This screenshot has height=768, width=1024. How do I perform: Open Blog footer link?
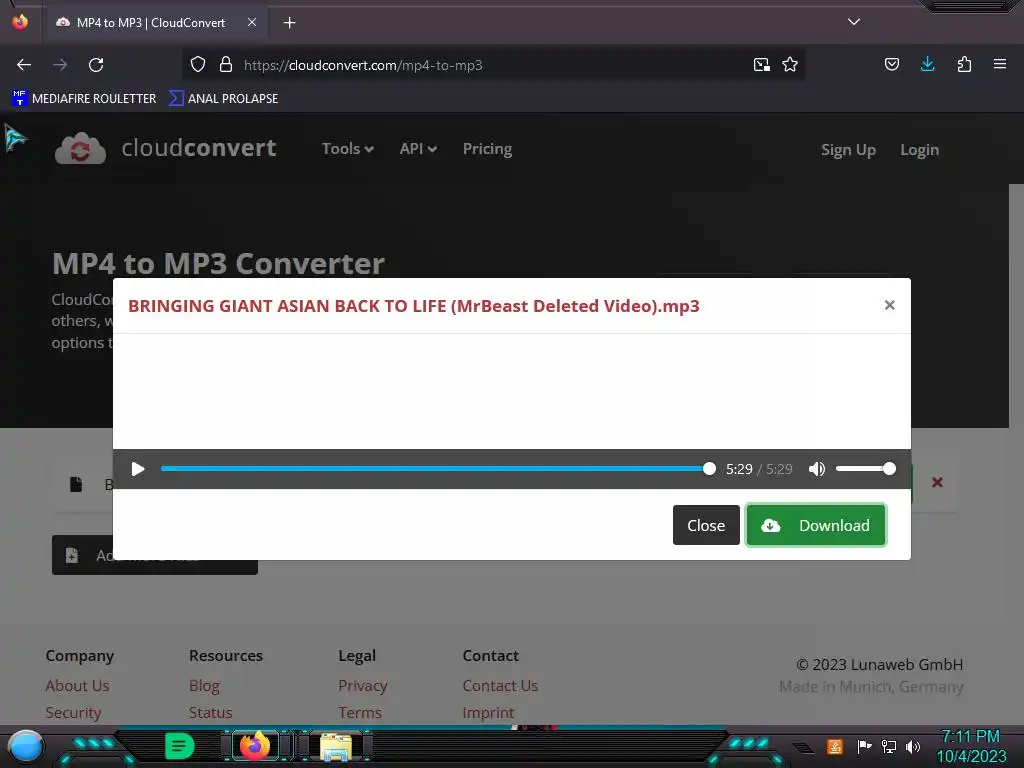[204, 686]
